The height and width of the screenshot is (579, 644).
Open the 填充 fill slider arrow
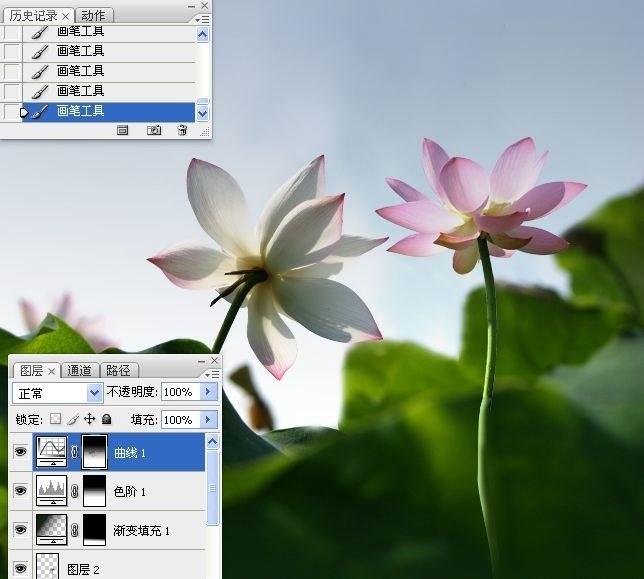[208, 420]
